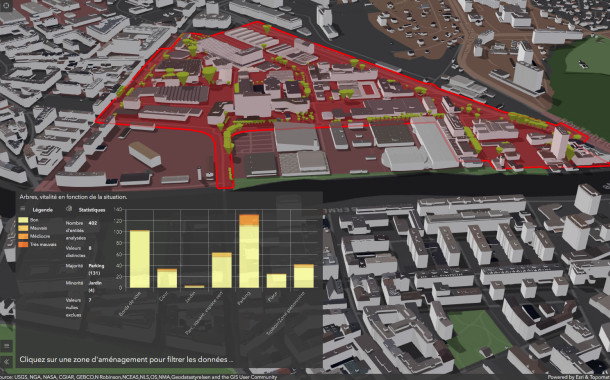The width and height of the screenshot is (610, 380).
Task: Click the 'Médiocre' legend color swatch
Action: [x=23, y=236]
